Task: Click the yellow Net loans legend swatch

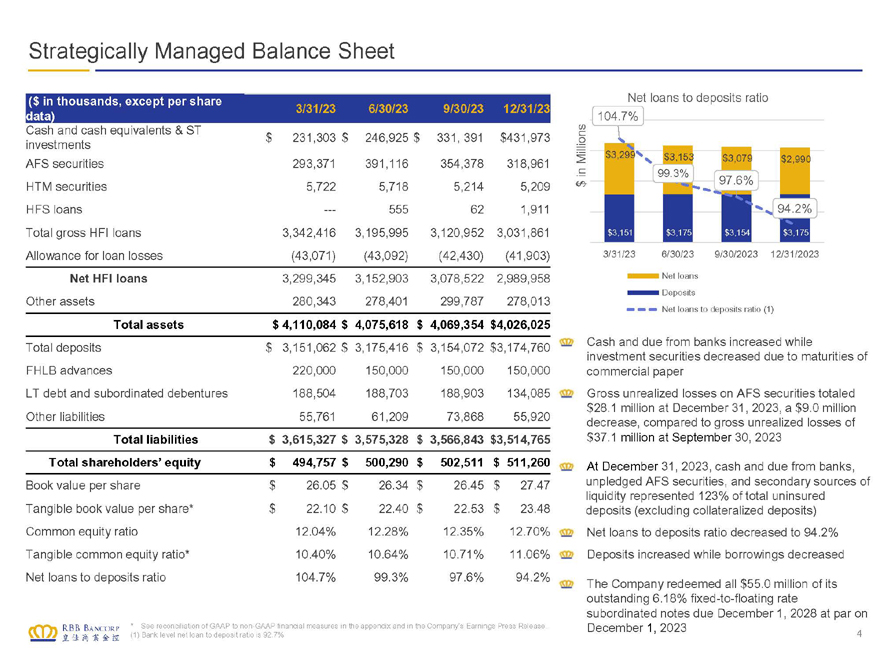Action: coord(642,276)
